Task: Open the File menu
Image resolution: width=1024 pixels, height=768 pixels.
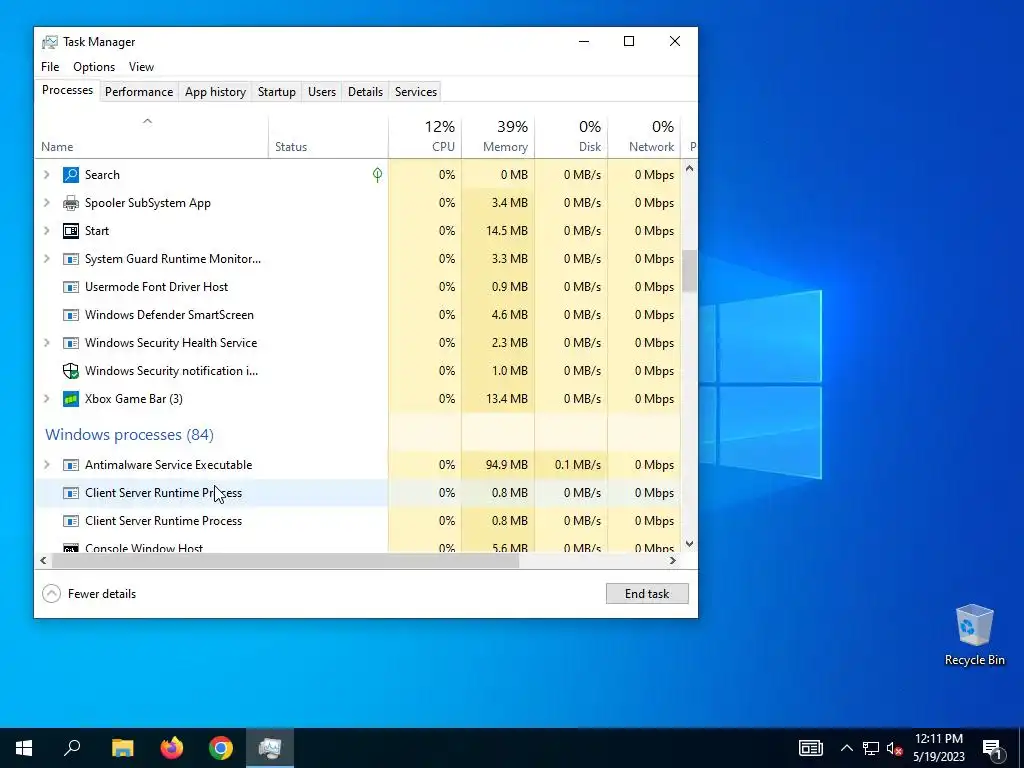Action: (x=50, y=67)
